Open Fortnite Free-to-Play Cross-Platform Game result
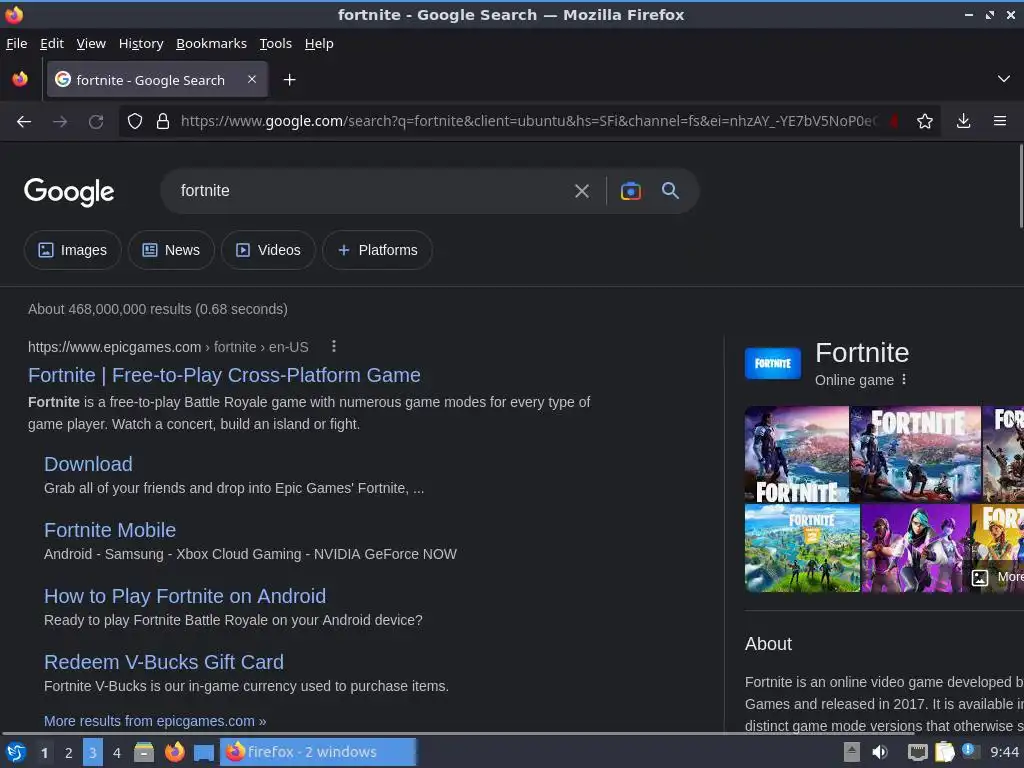 coord(224,375)
